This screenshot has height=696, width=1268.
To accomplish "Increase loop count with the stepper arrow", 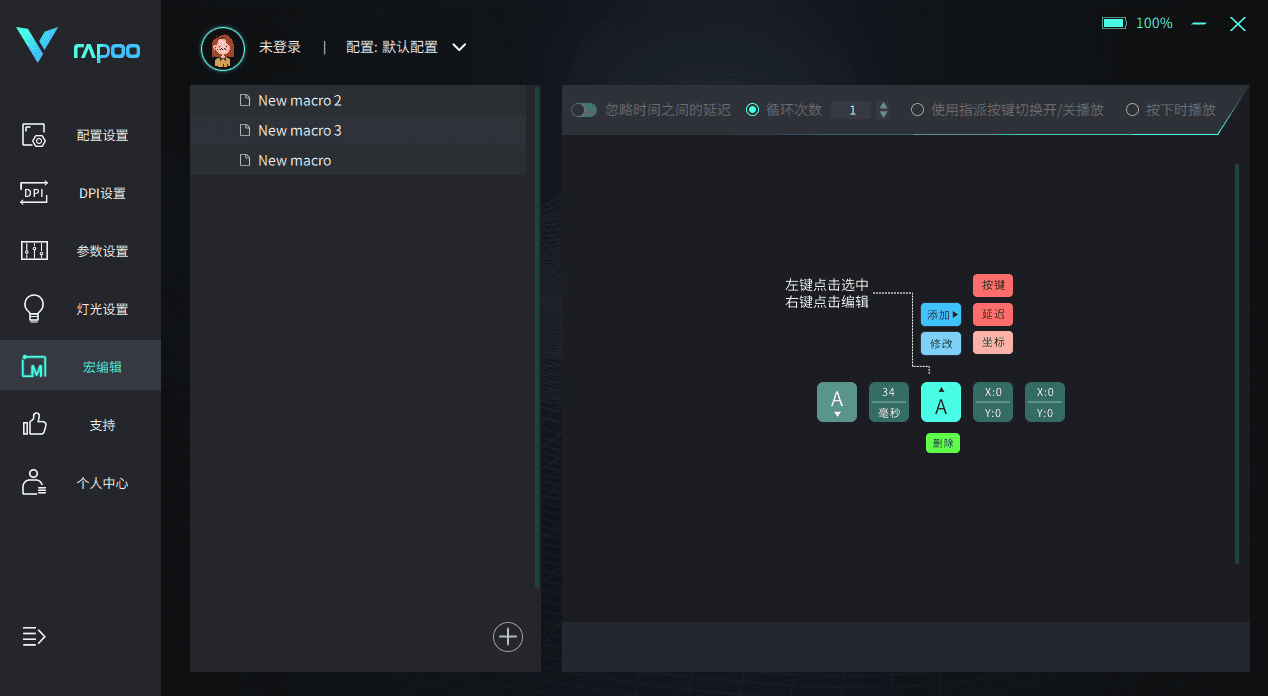I will 883,105.
